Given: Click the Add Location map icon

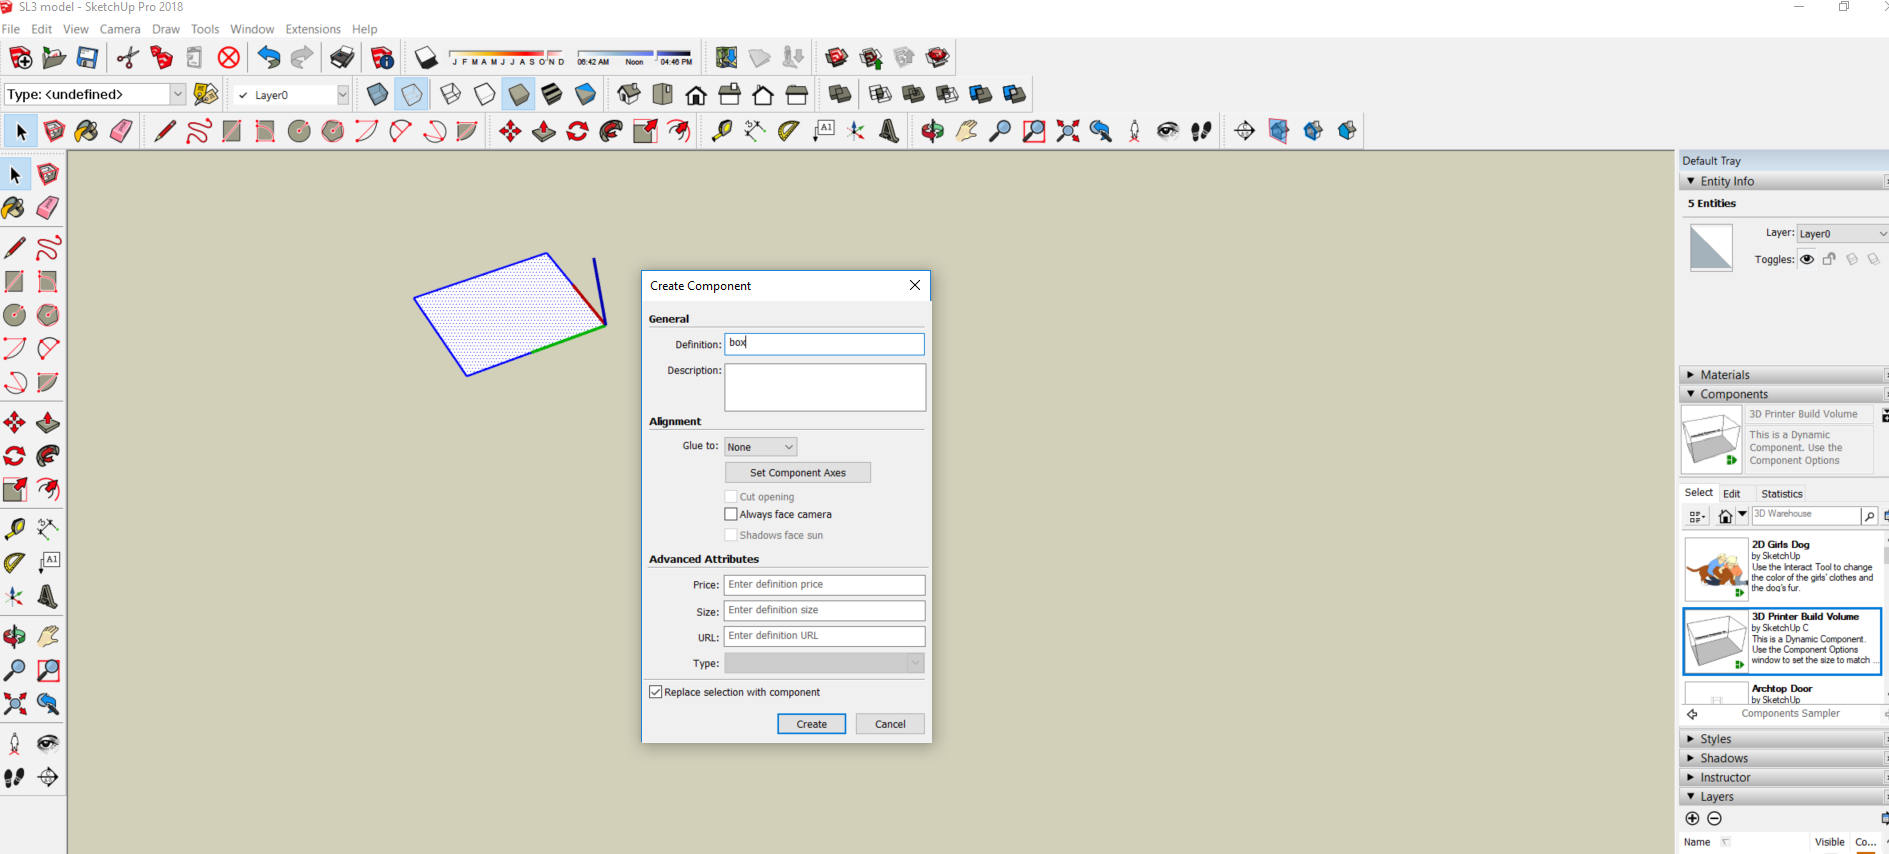Looking at the screenshot, I should coord(727,58).
